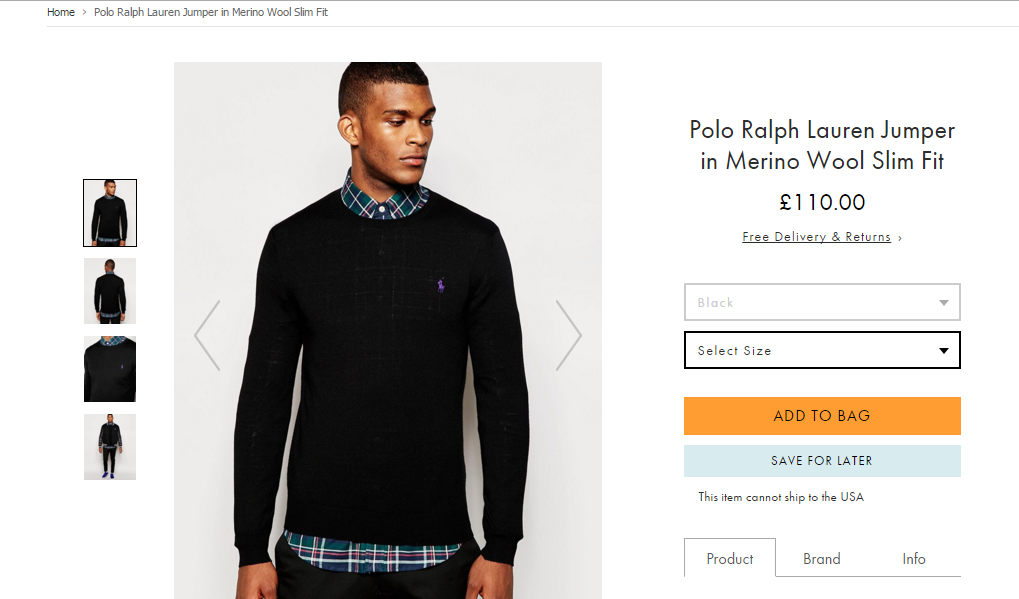This screenshot has width=1019, height=599.
Task: Click the chevron next to Free Delivery & Returns
Action: [900, 238]
